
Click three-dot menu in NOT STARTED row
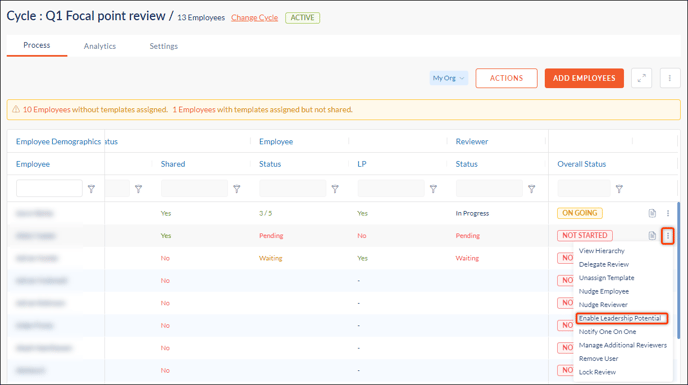pyautogui.click(x=668, y=236)
